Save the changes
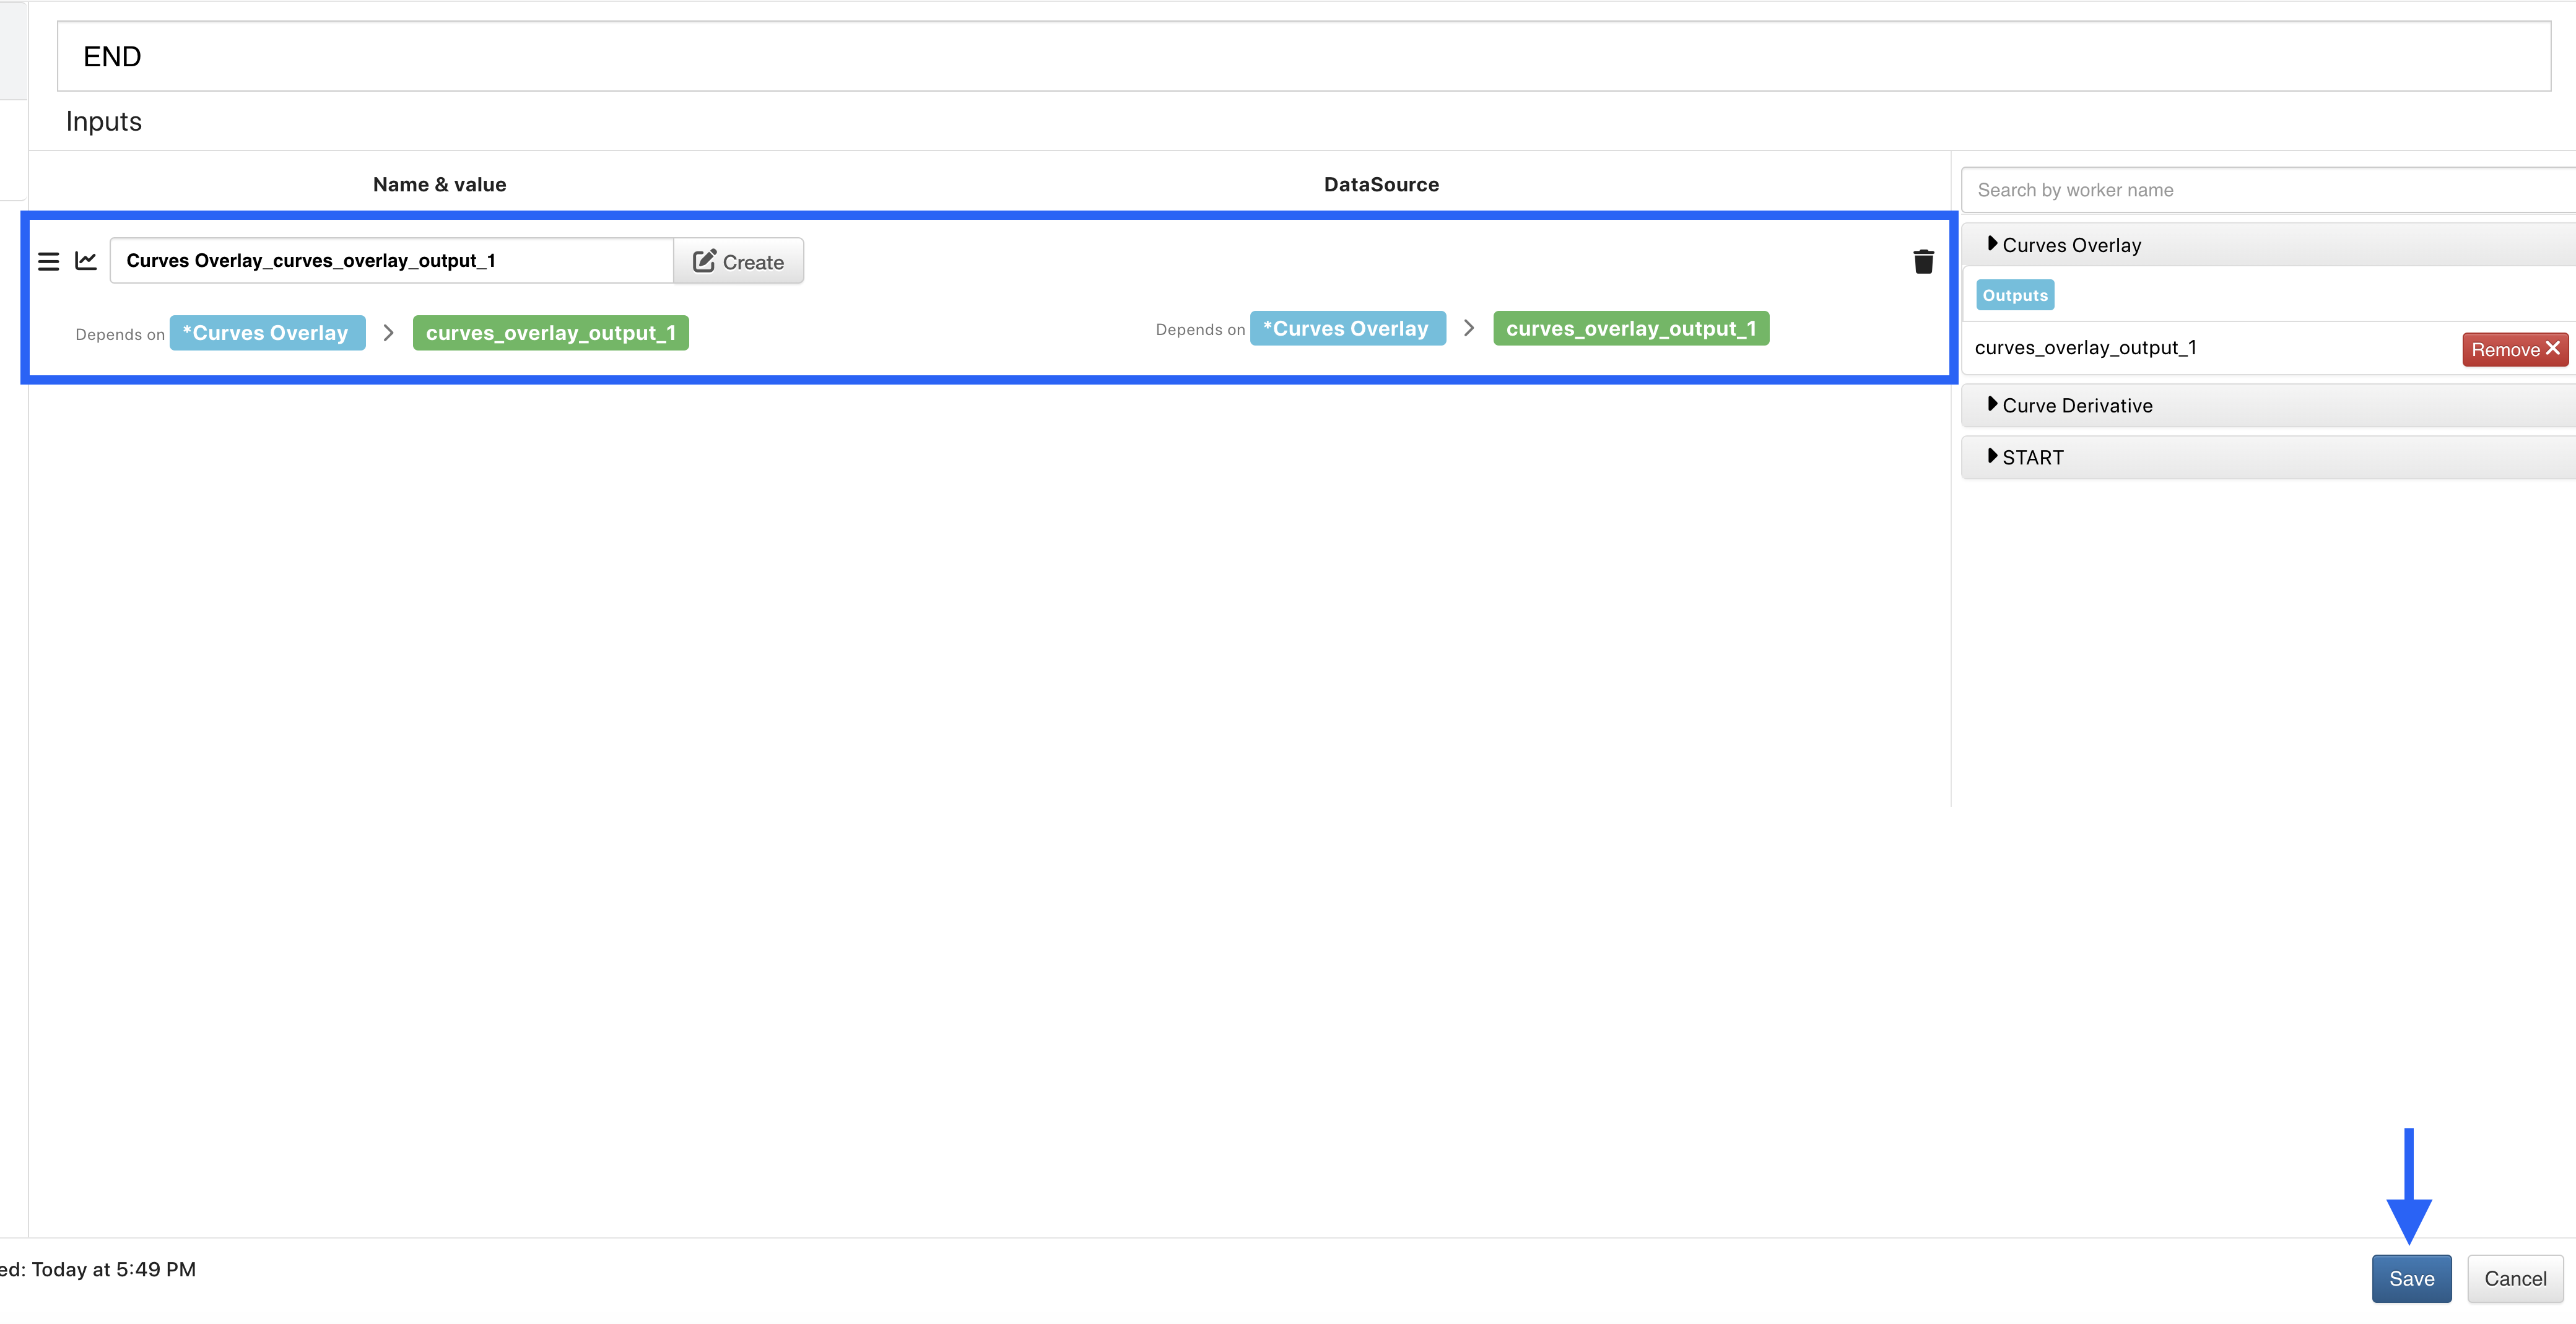 pos(2411,1279)
